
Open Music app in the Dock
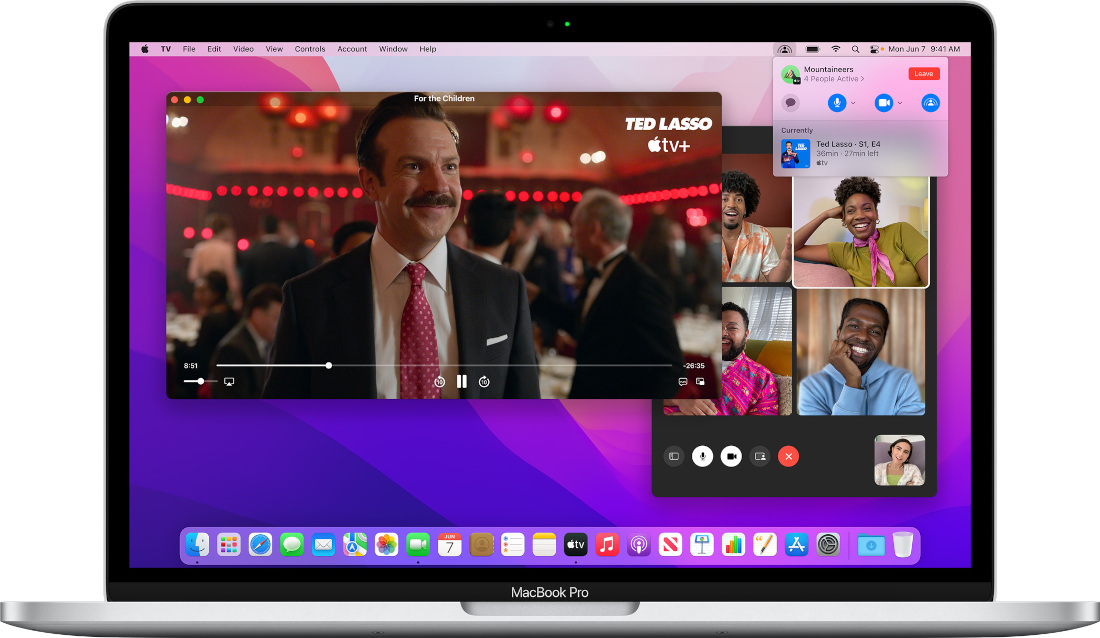pyautogui.click(x=608, y=545)
